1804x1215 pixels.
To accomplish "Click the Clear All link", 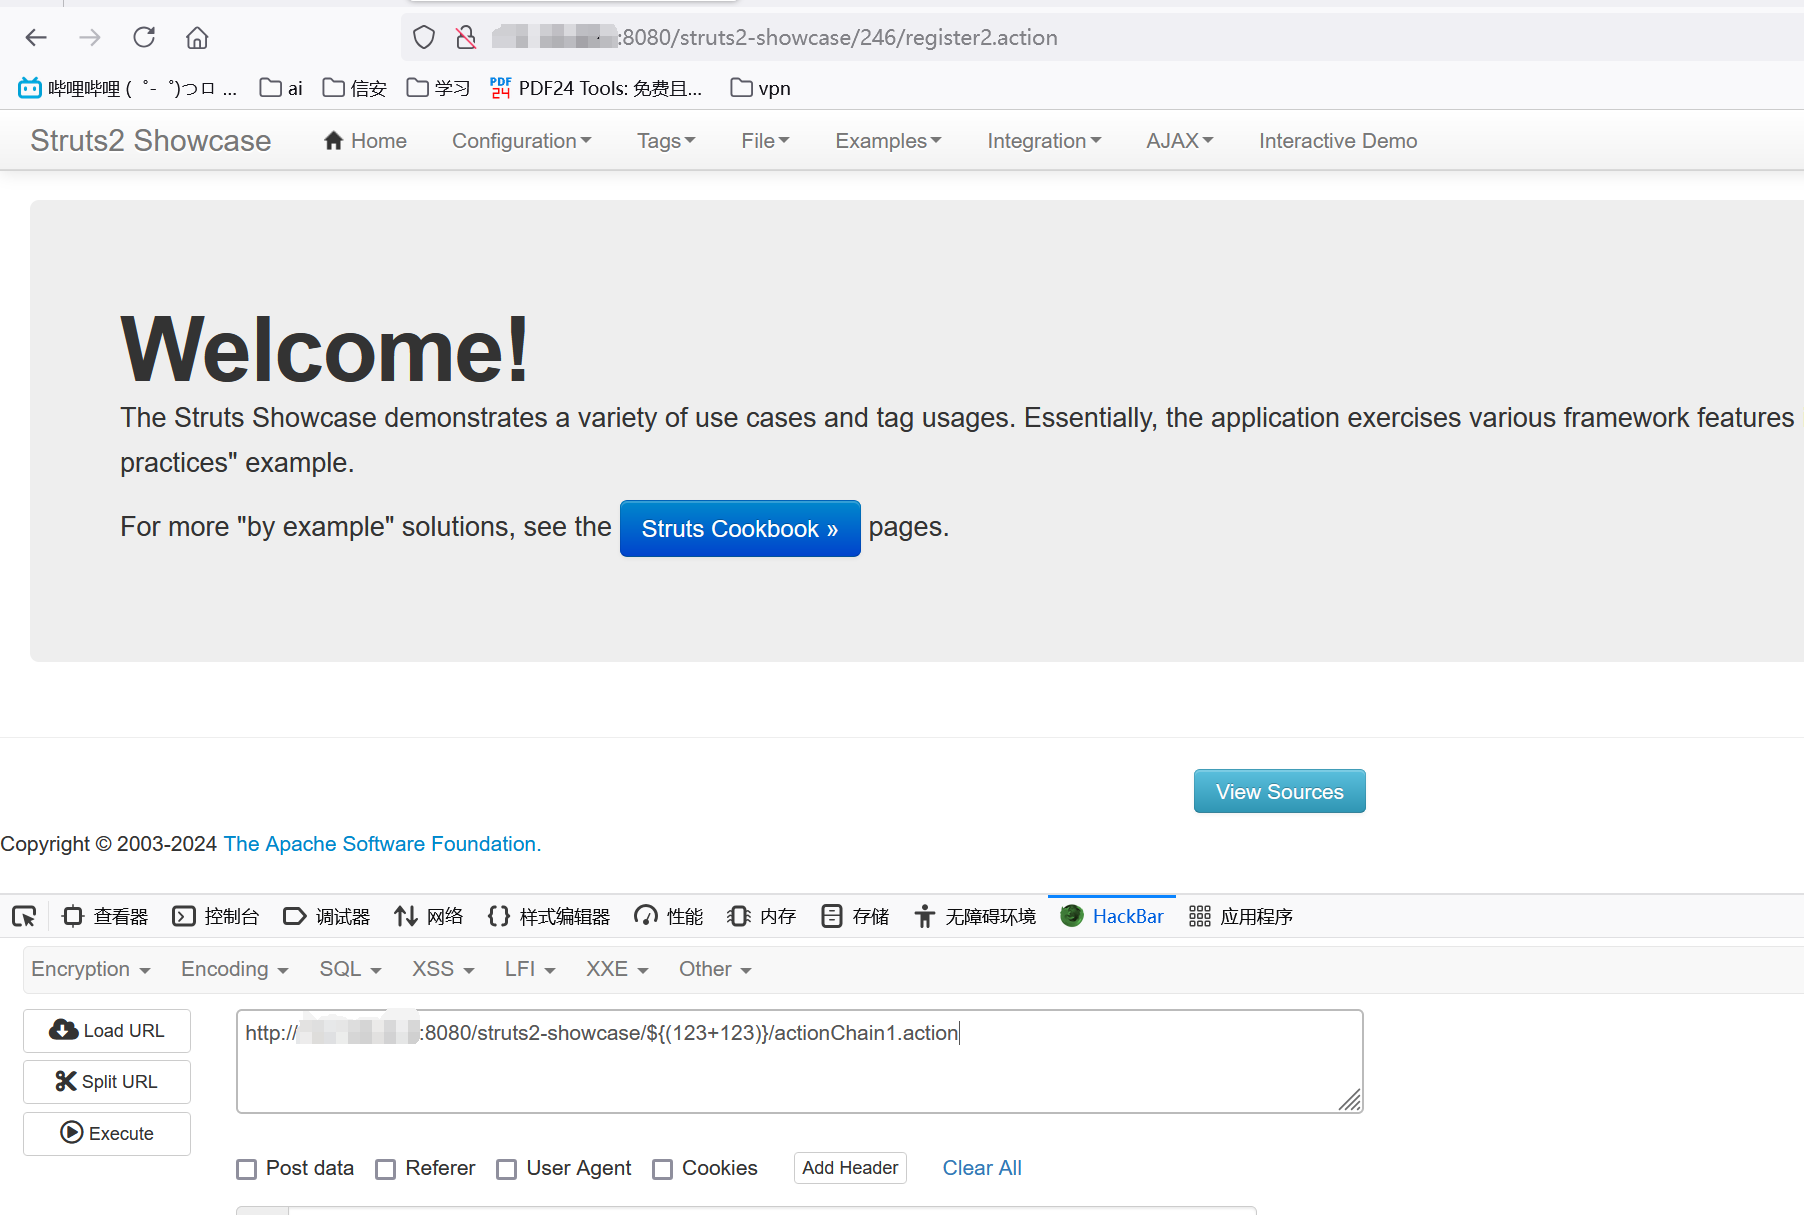I will coord(982,1168).
